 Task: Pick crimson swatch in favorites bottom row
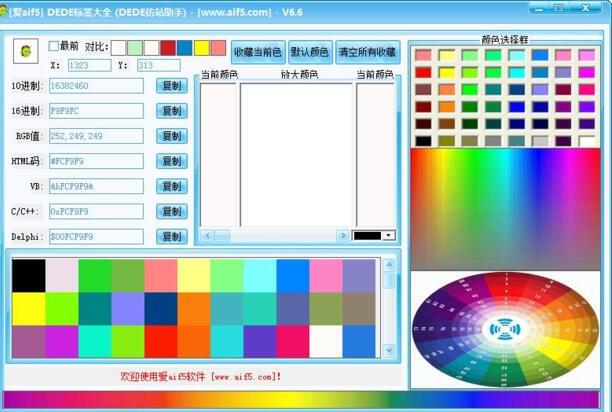(x=293, y=341)
